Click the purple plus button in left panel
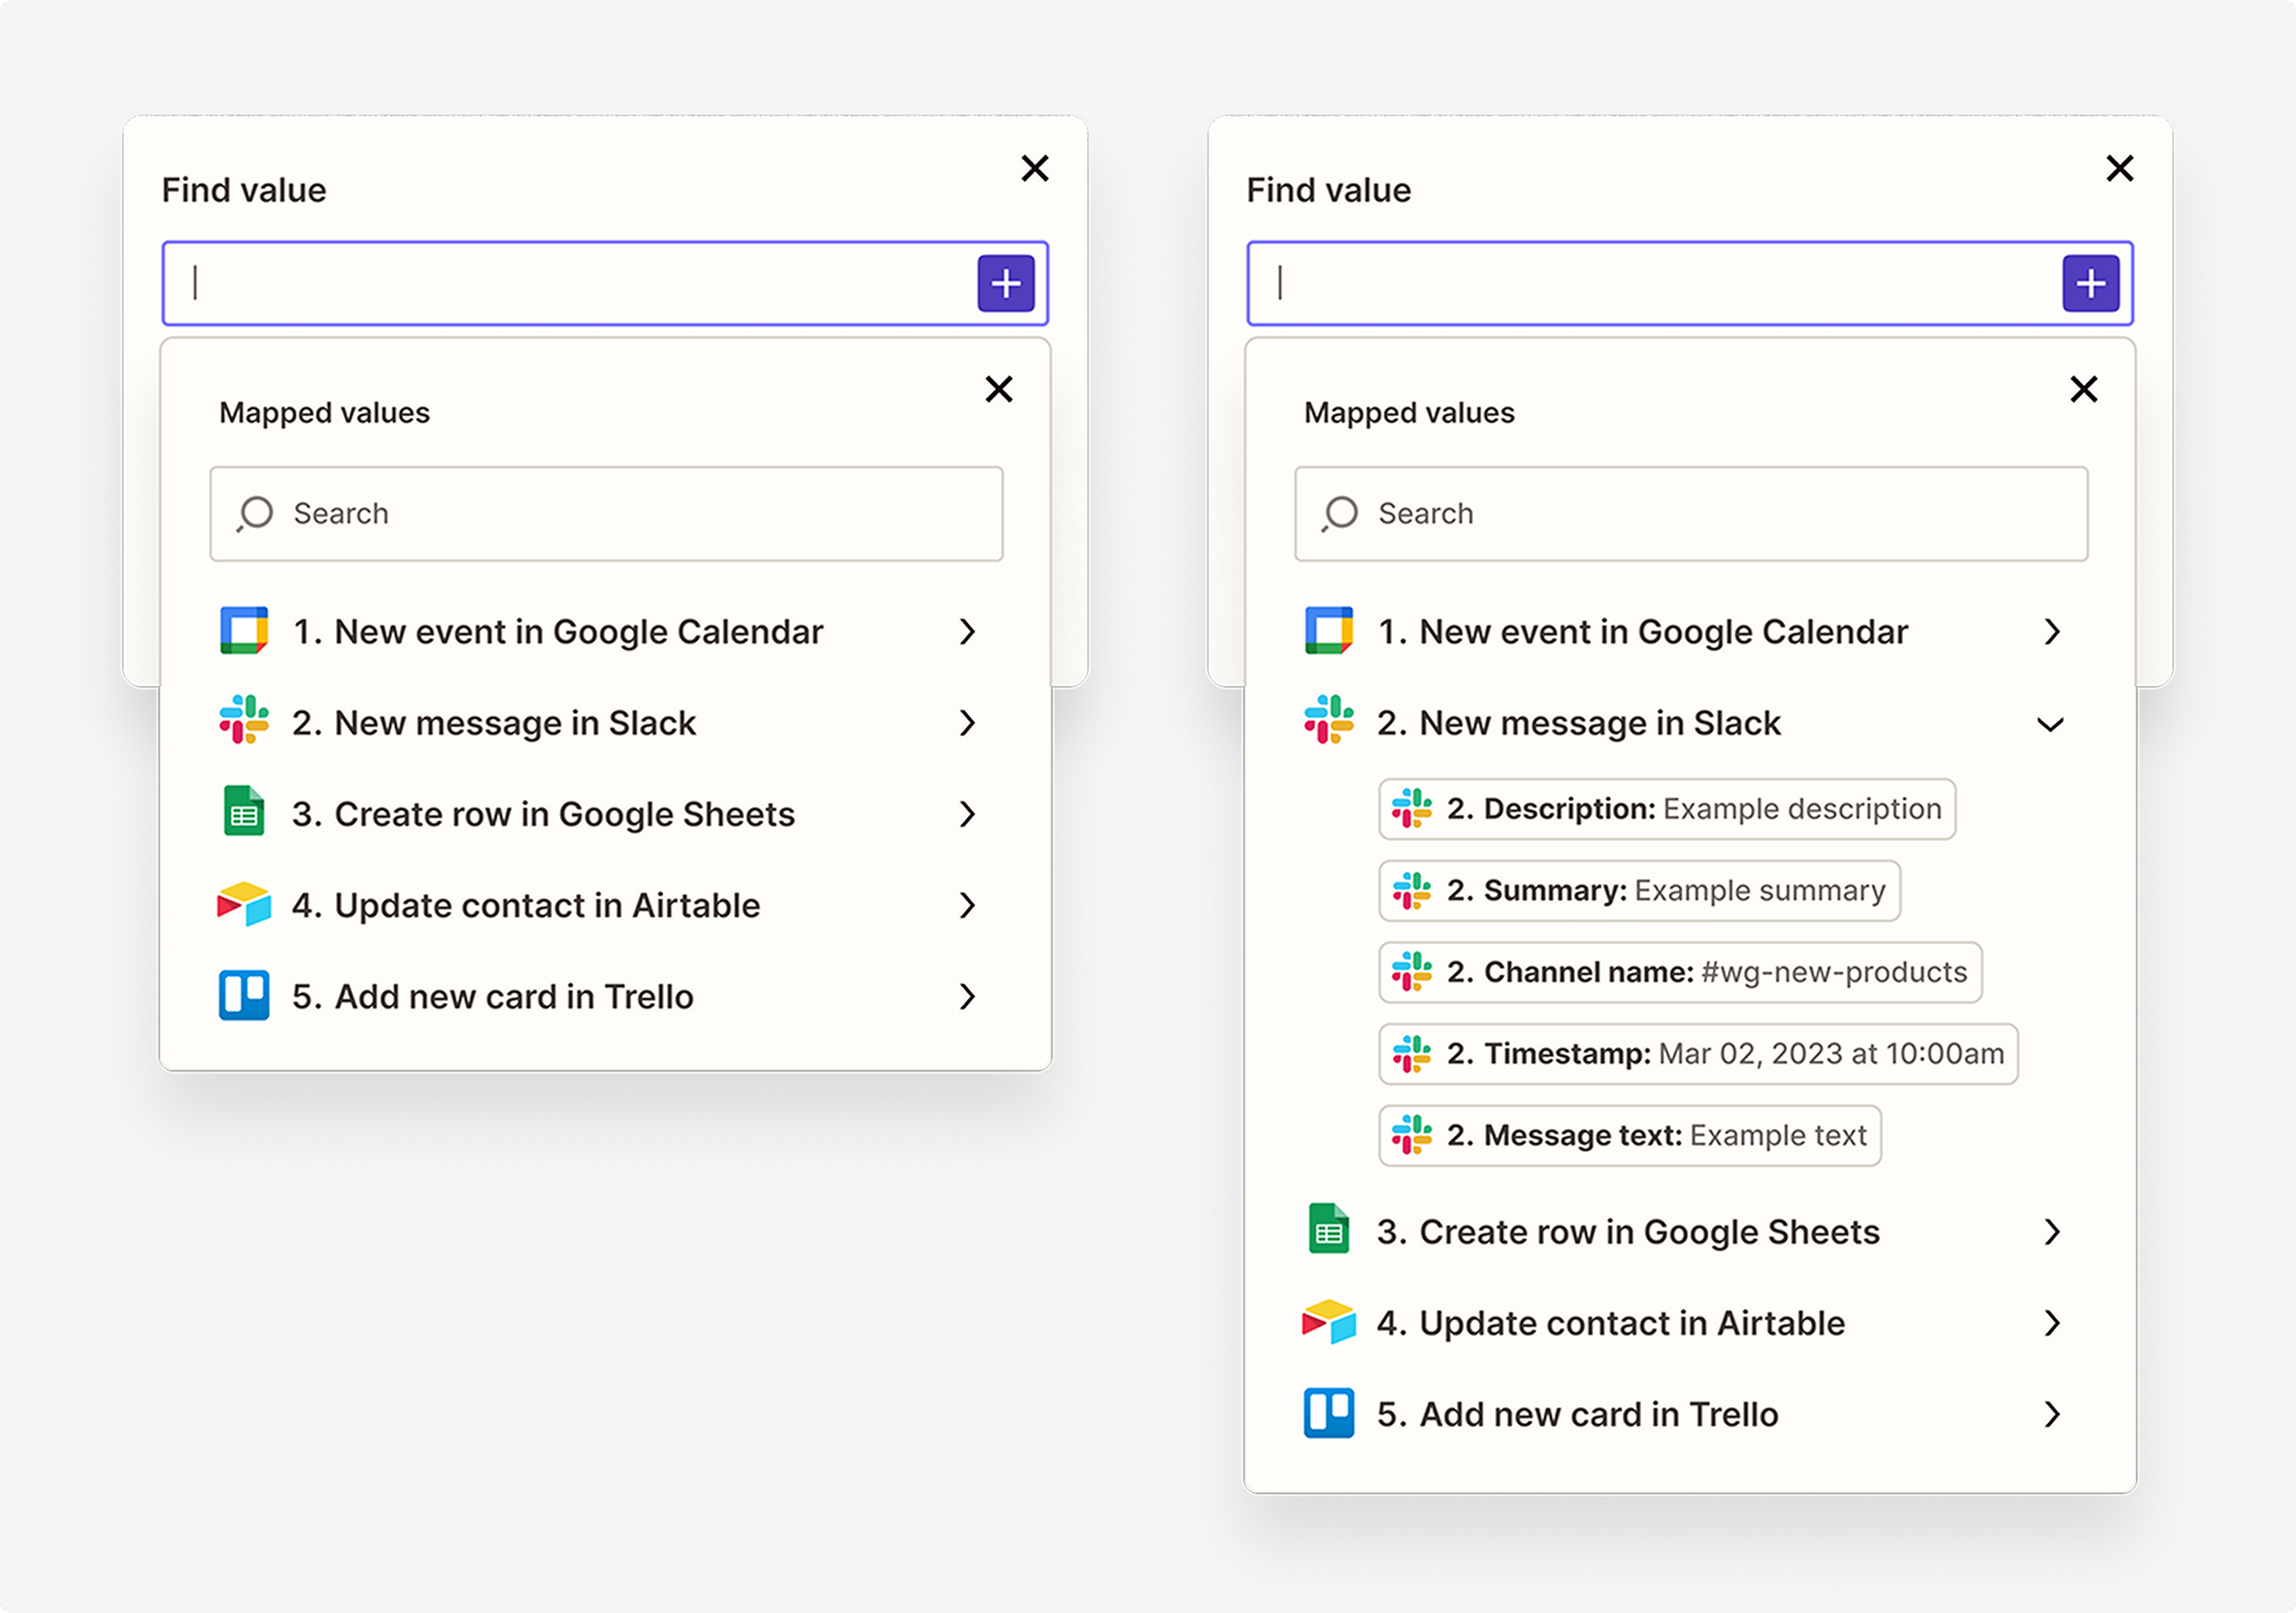The height and width of the screenshot is (1613, 2296). click(1005, 283)
